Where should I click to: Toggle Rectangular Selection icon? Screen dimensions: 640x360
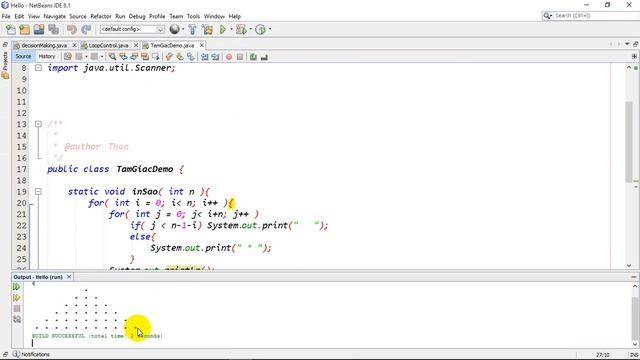pyautogui.click(x=156, y=57)
